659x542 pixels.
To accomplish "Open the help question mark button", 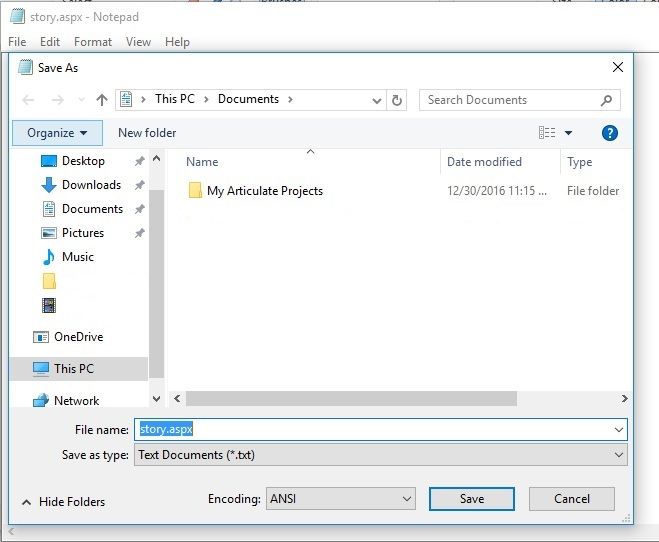I will pos(609,133).
